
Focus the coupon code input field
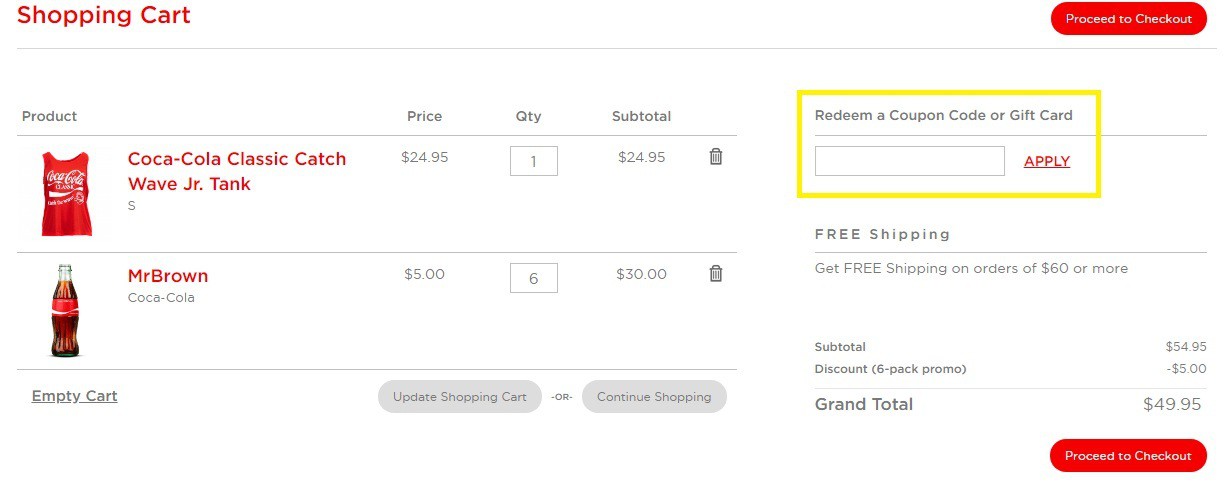click(910, 161)
